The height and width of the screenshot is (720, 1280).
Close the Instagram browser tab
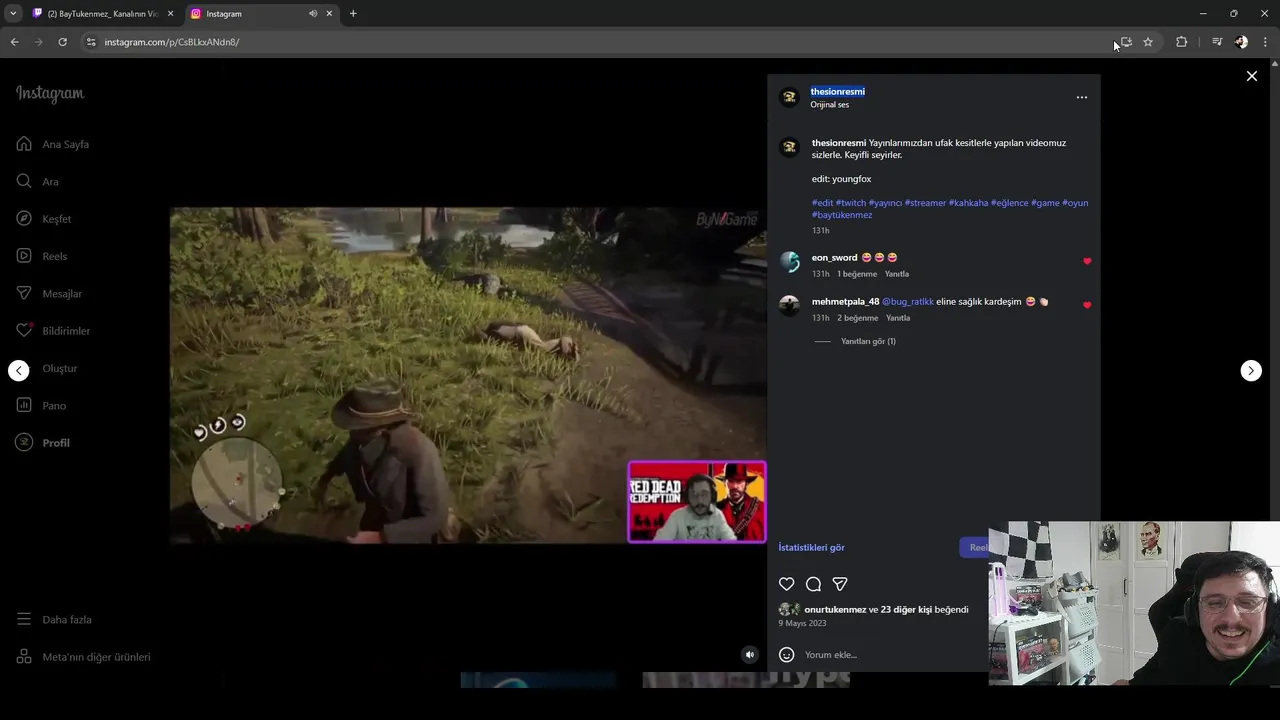329,14
